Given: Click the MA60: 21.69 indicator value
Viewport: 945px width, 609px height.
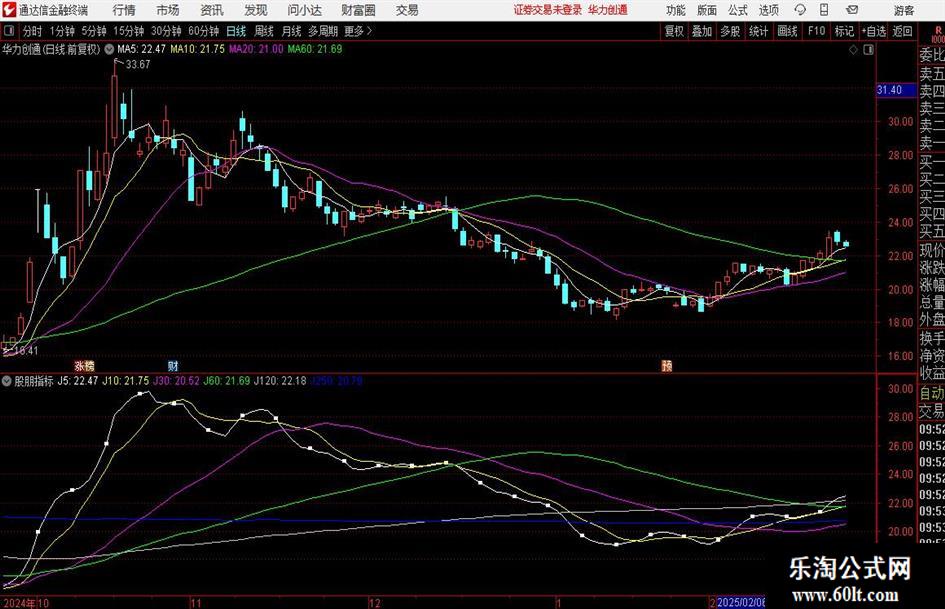Looking at the screenshot, I should (x=315, y=49).
